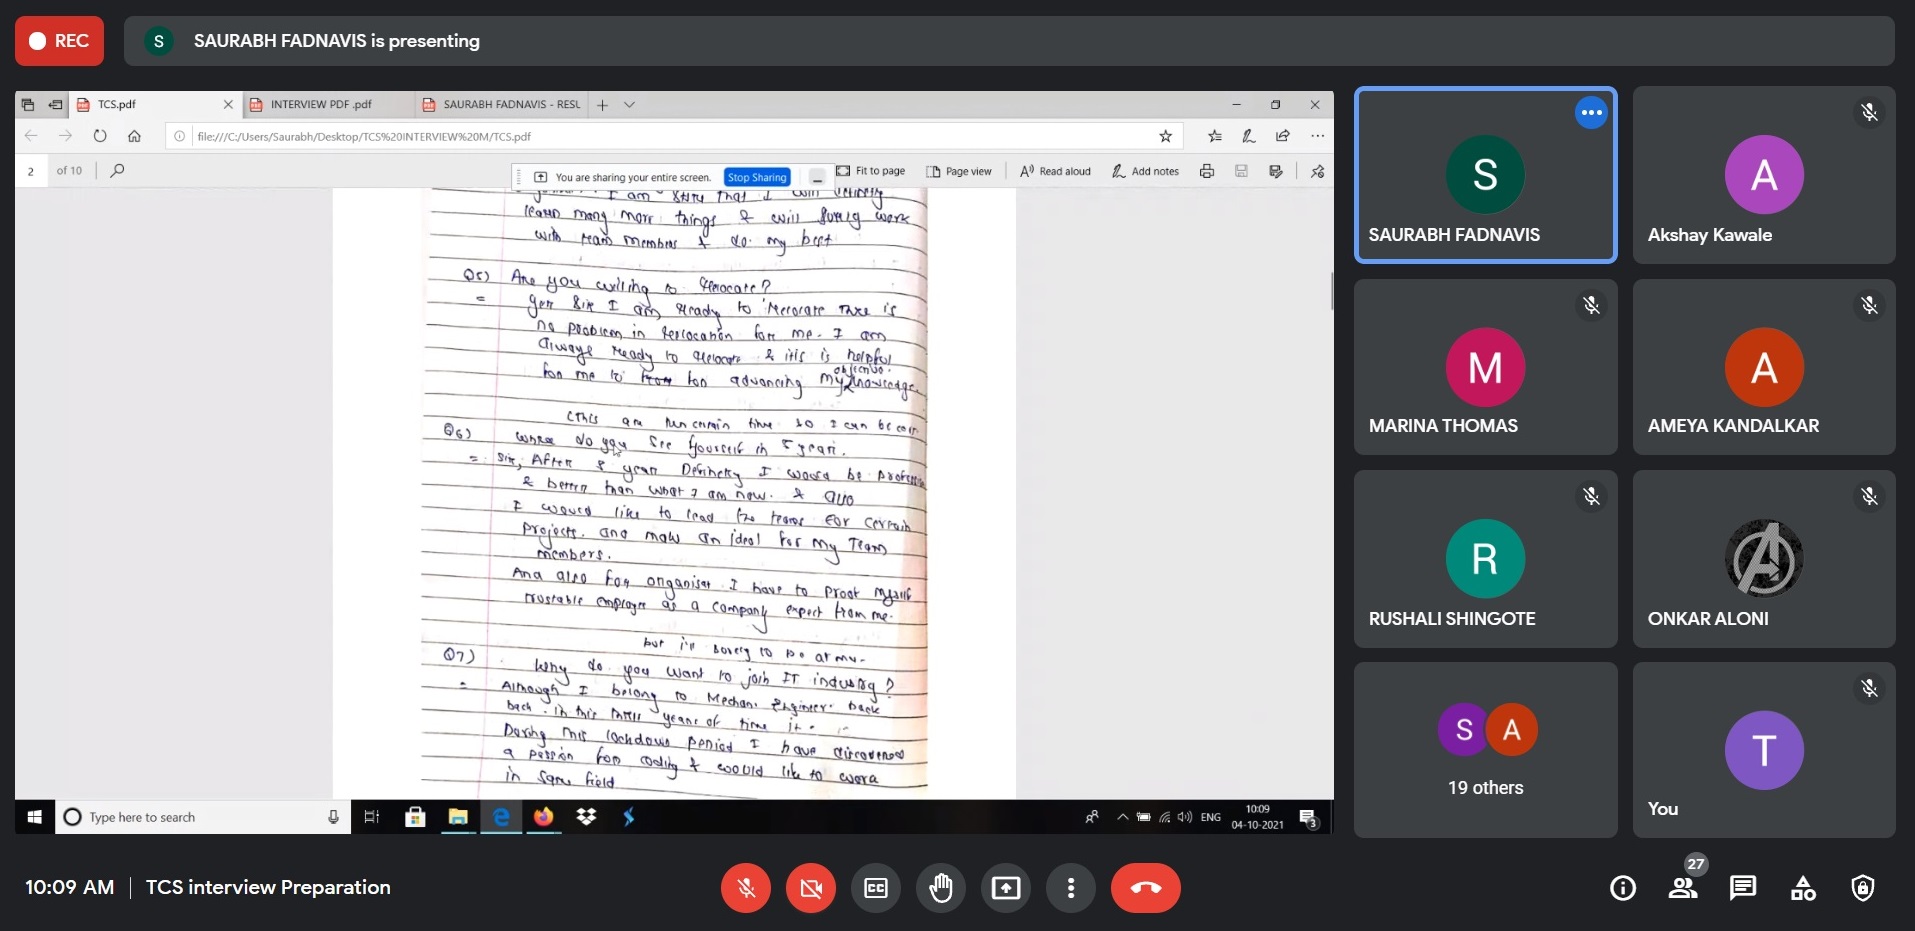Share this page icon
The height and width of the screenshot is (931, 1915).
point(1283,136)
